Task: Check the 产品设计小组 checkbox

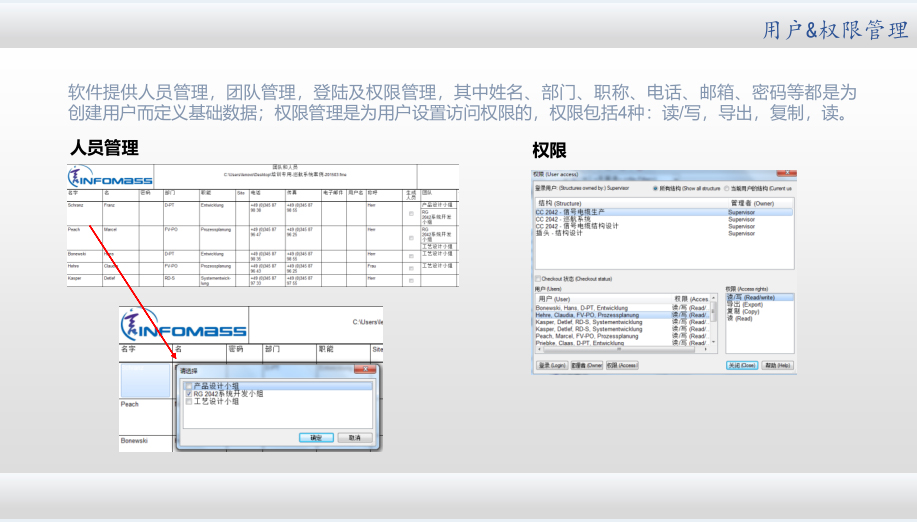Action: (188, 386)
